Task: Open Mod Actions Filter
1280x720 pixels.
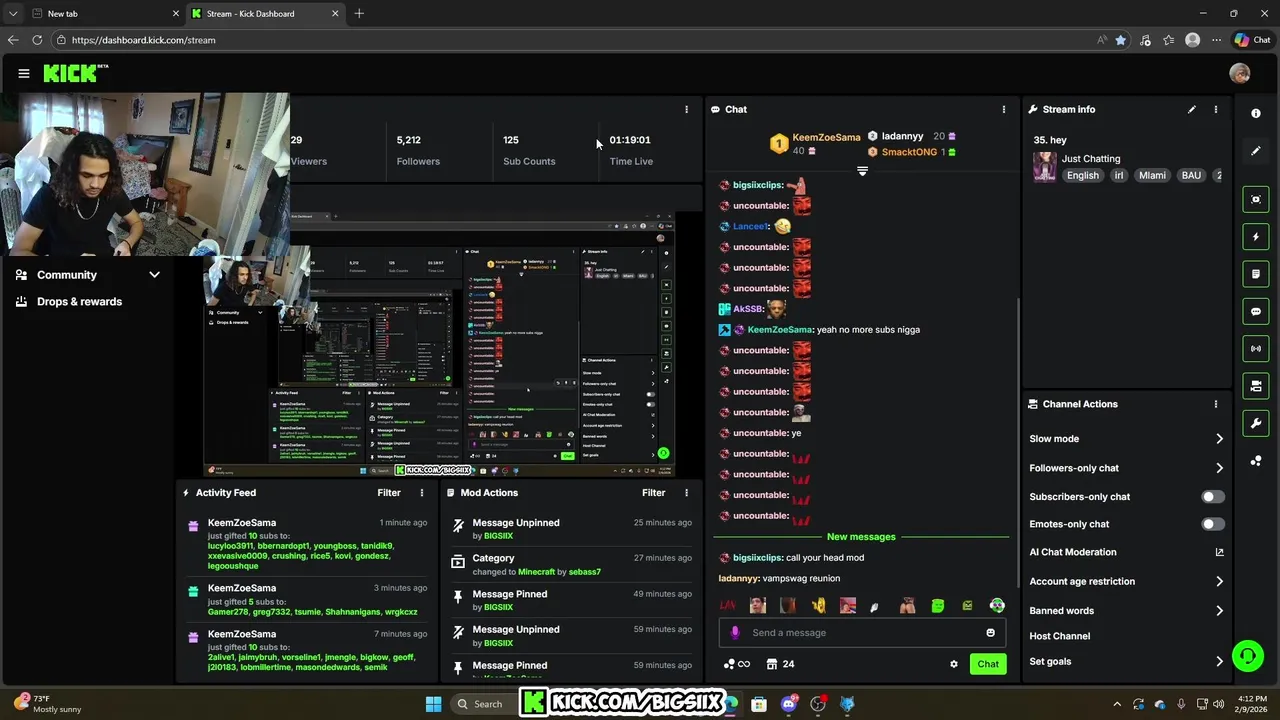Action: coord(653,492)
